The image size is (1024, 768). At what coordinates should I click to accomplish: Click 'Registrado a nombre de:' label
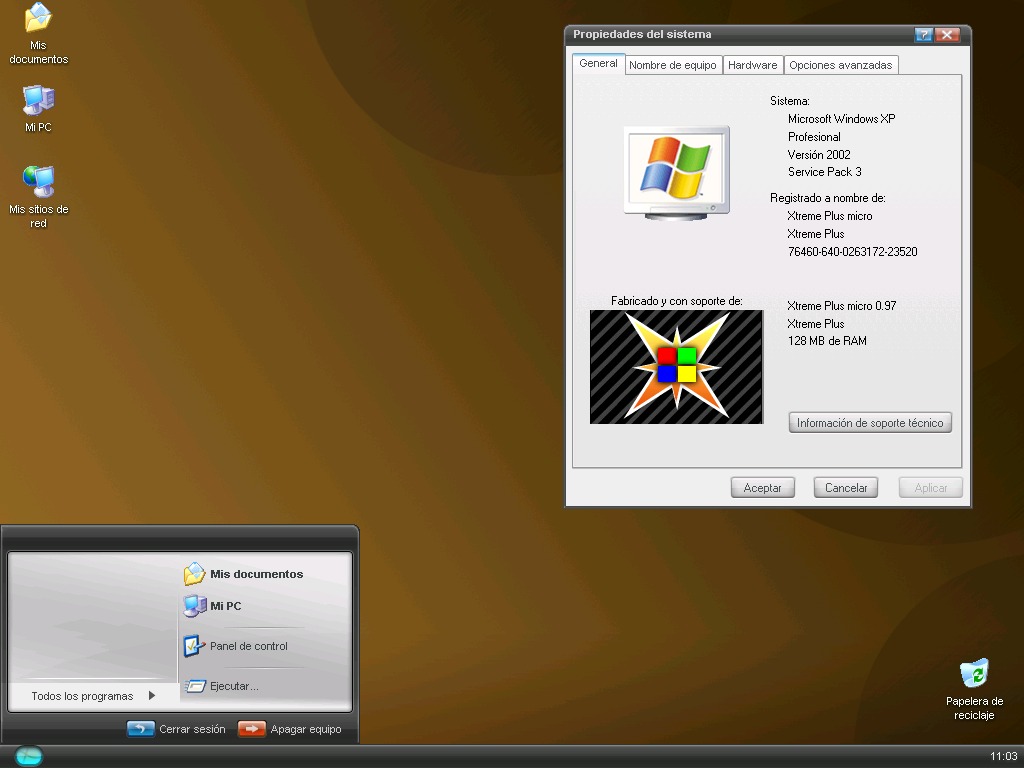pyautogui.click(x=827, y=198)
